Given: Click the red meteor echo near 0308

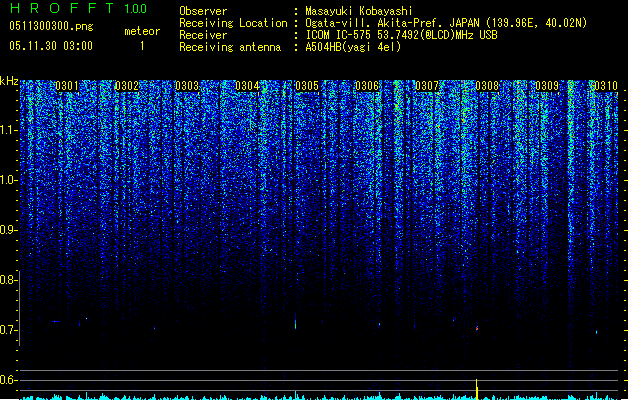Looking at the screenshot, I should pos(477,328).
